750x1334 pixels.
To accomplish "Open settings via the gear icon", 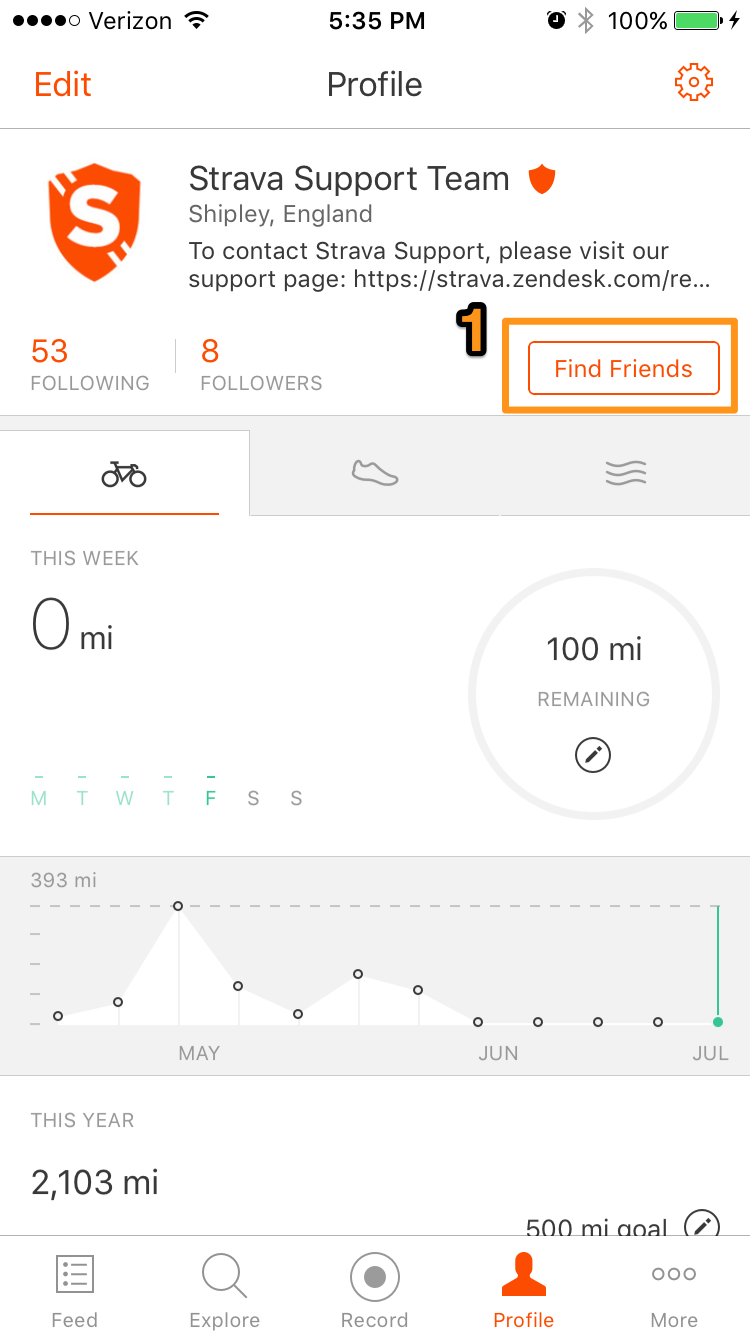I will [x=694, y=83].
